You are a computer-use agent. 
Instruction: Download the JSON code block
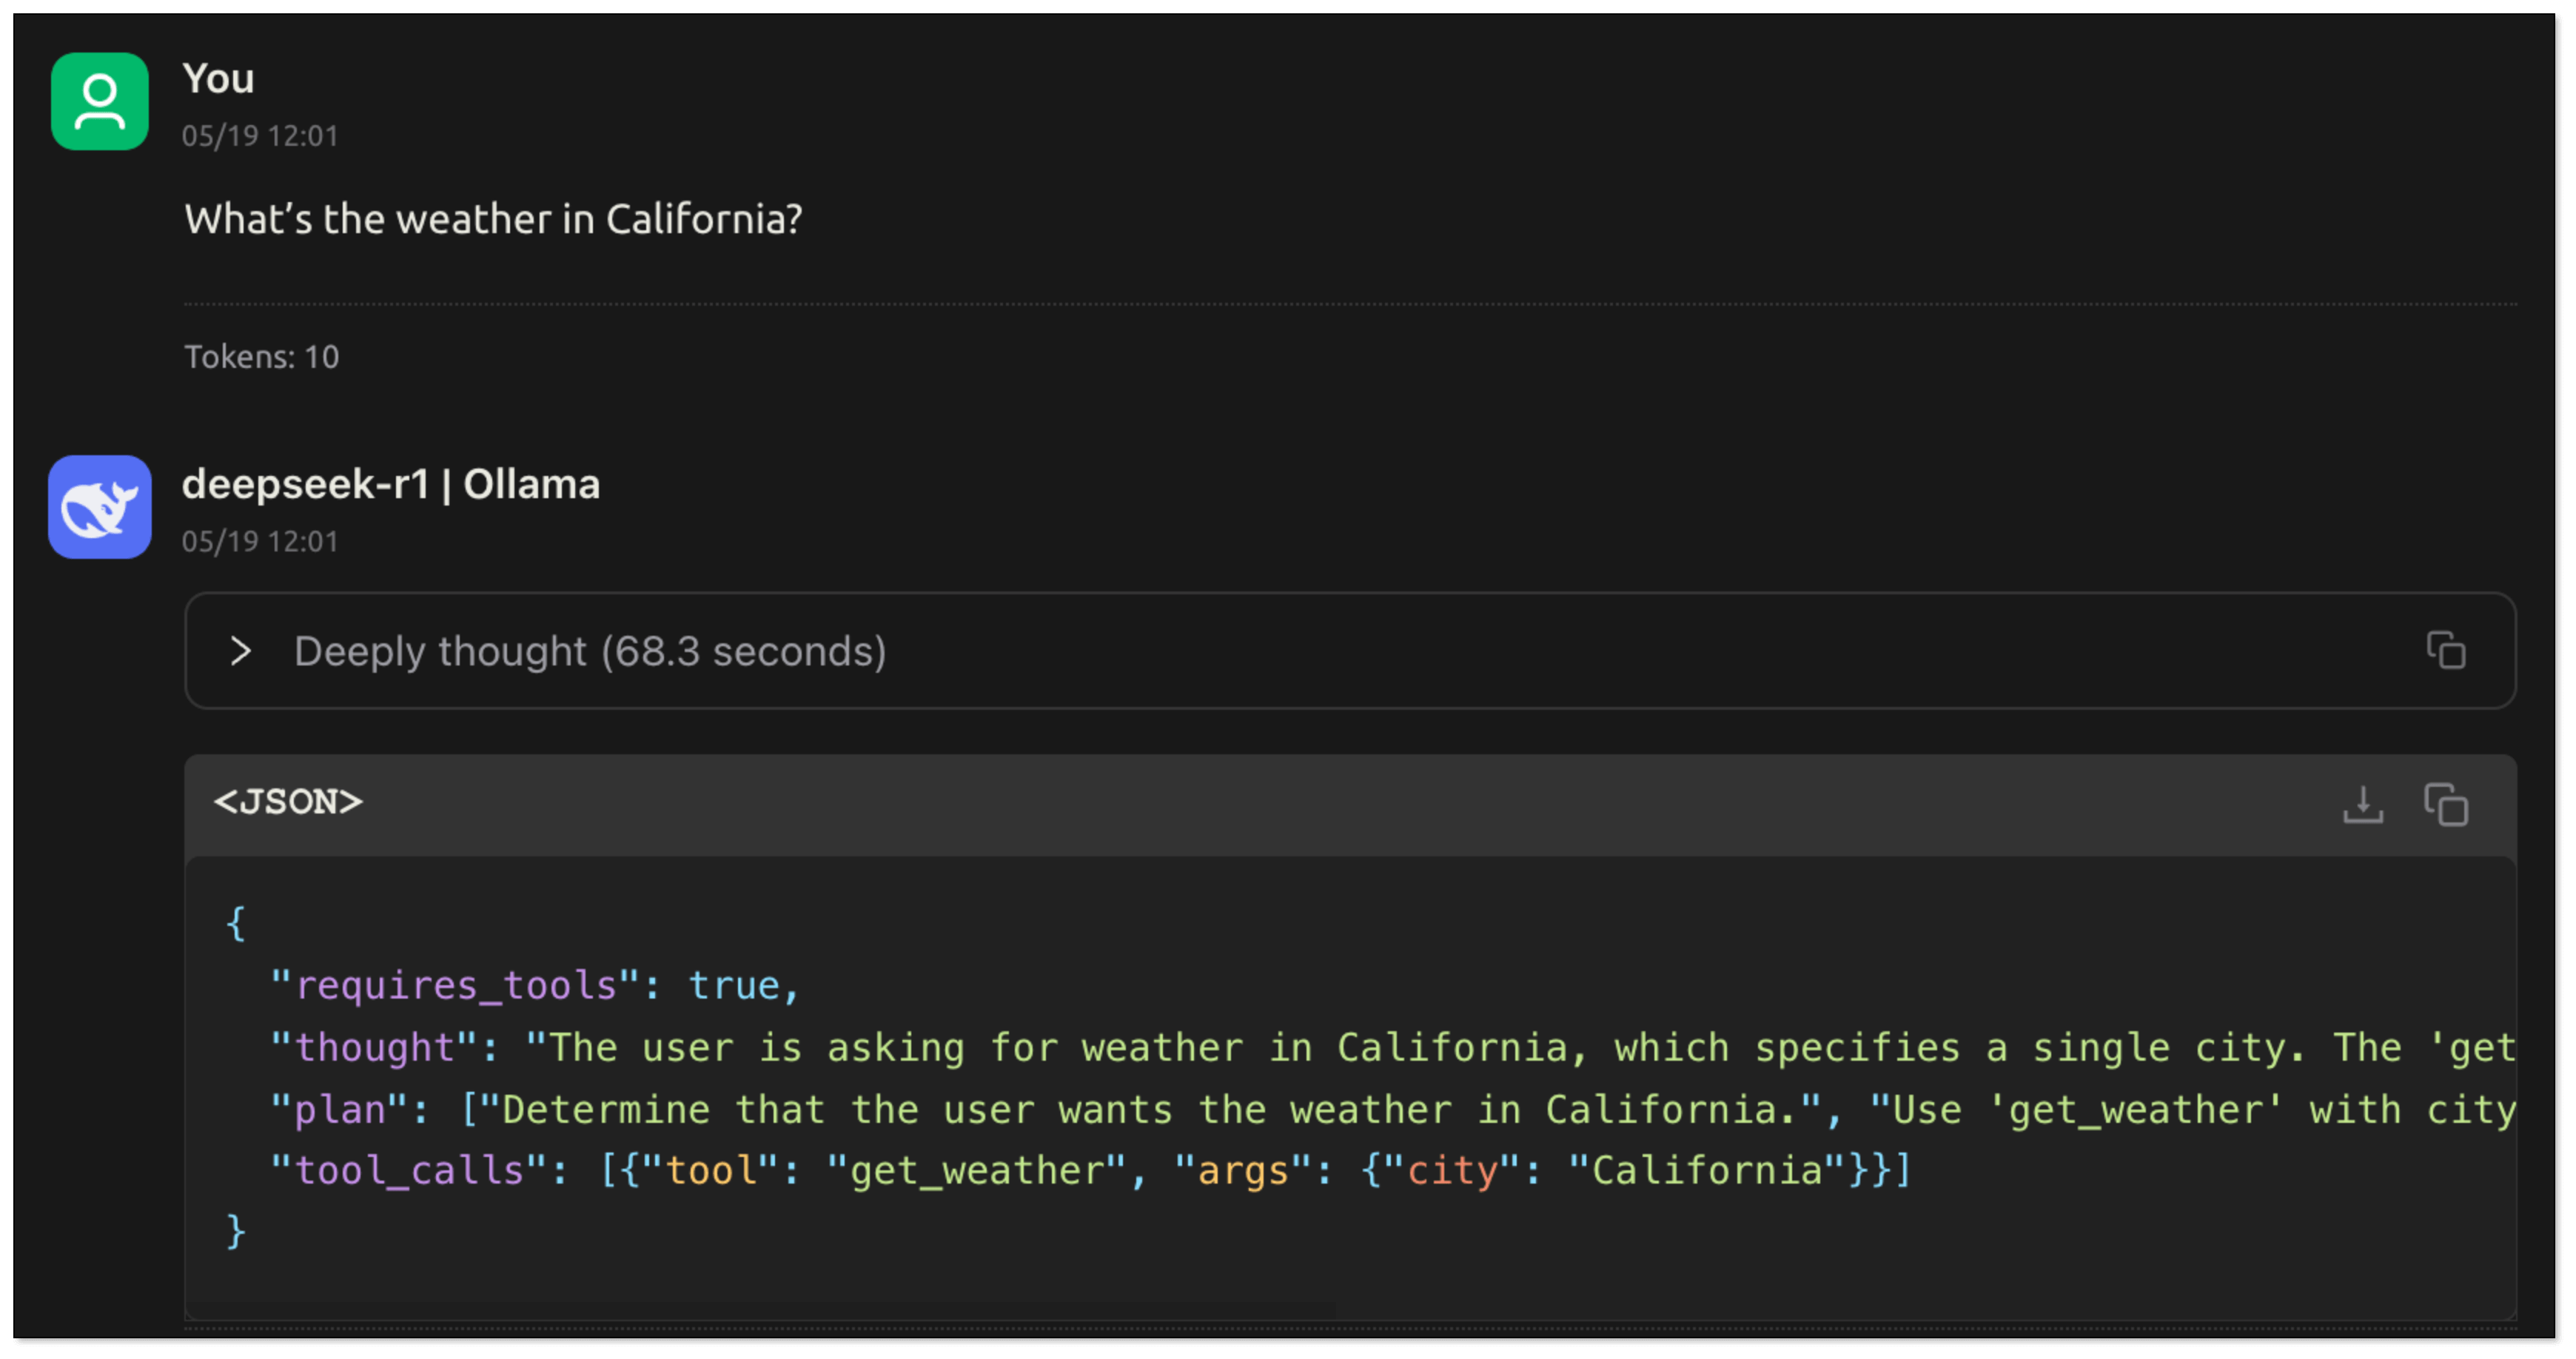(2362, 804)
